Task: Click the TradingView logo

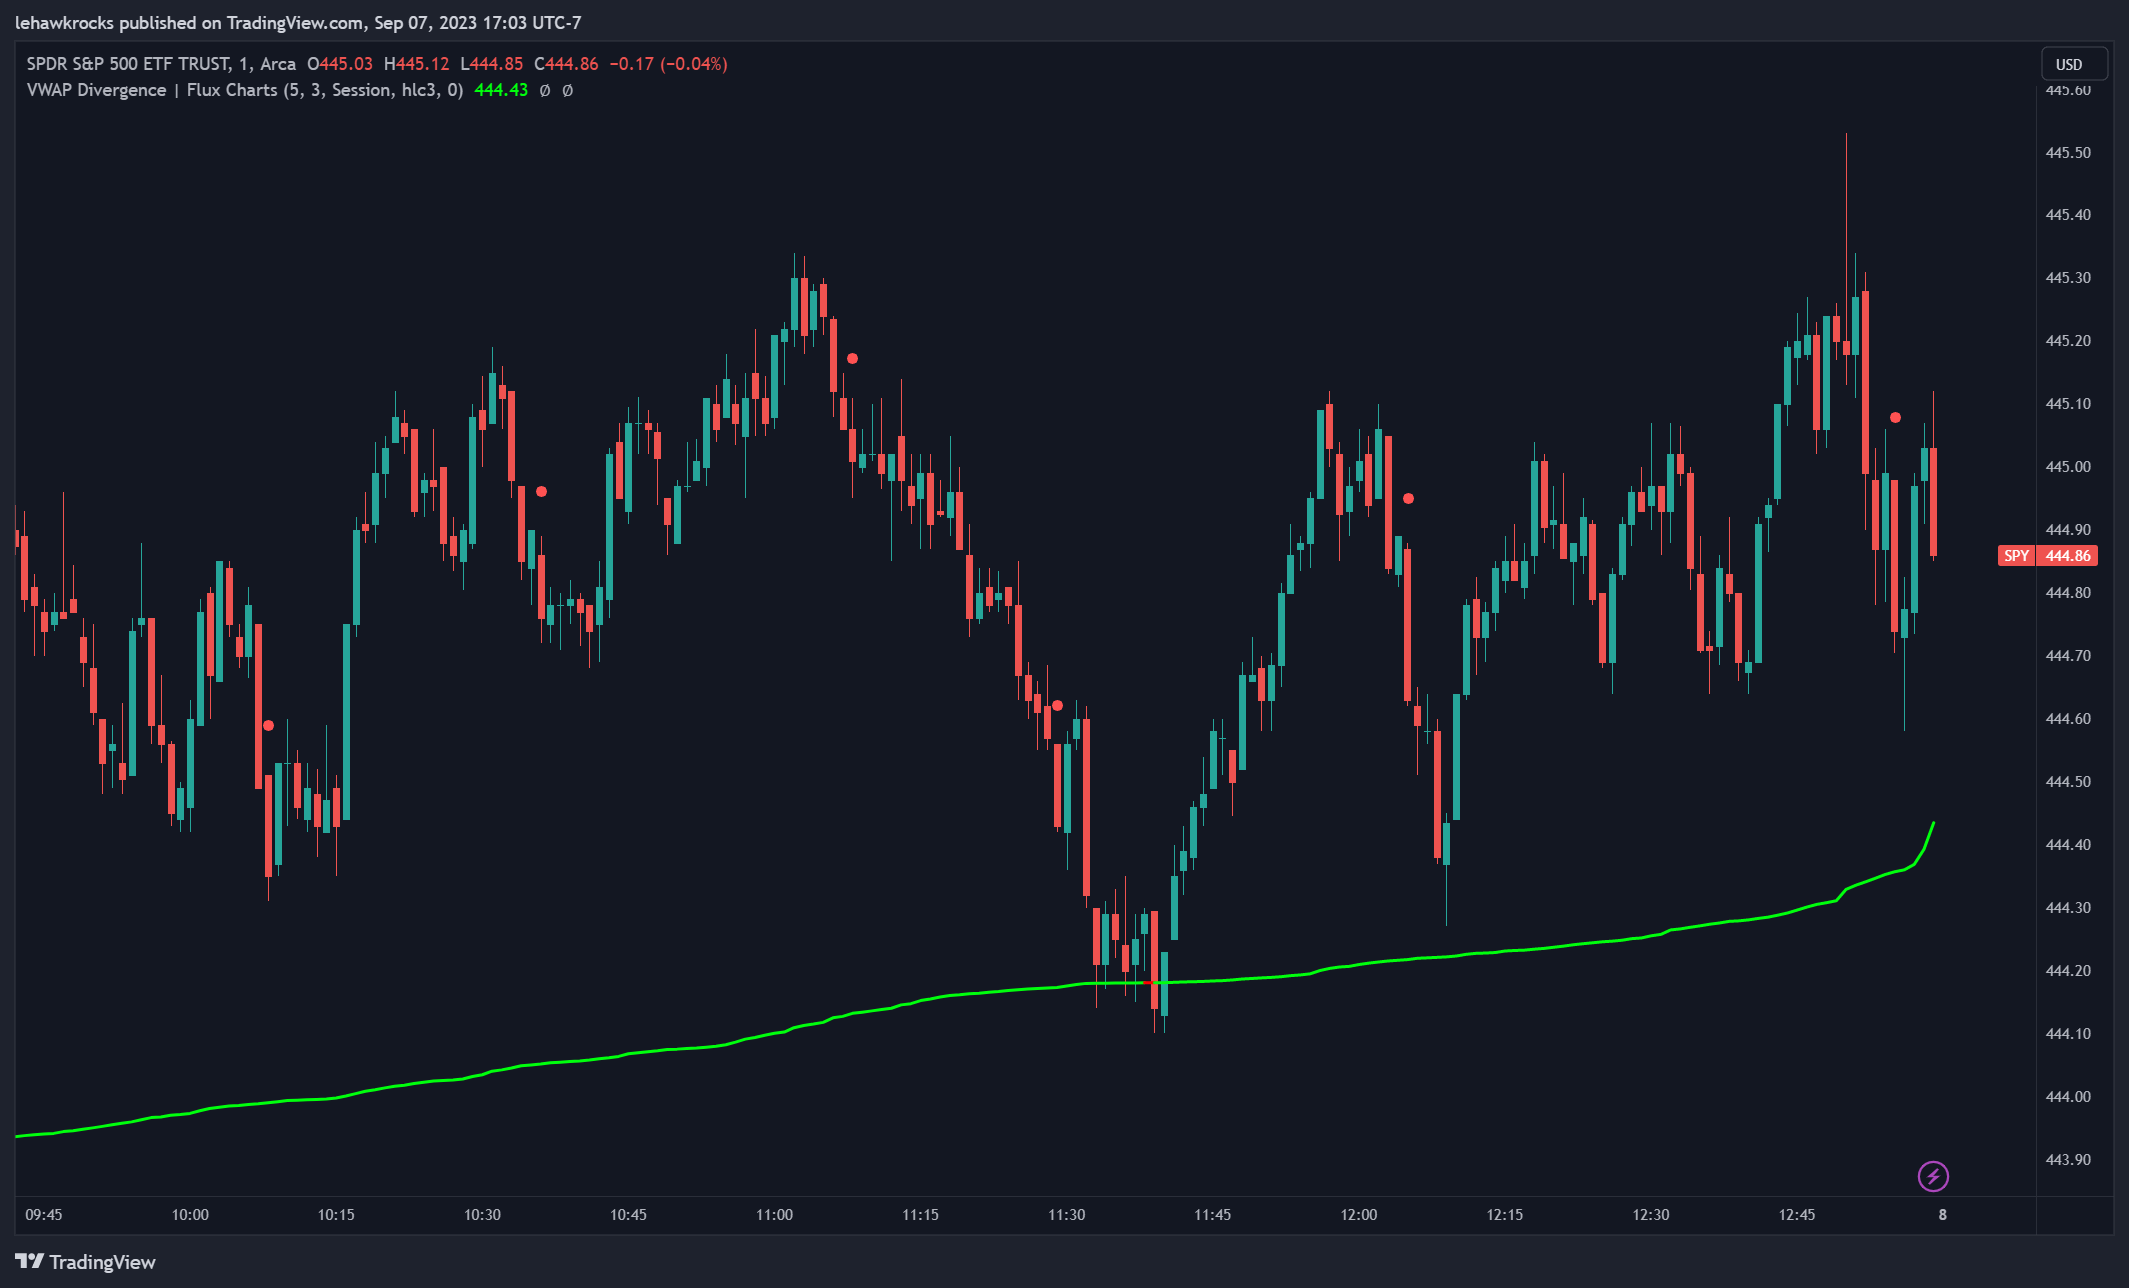Action: (x=86, y=1262)
